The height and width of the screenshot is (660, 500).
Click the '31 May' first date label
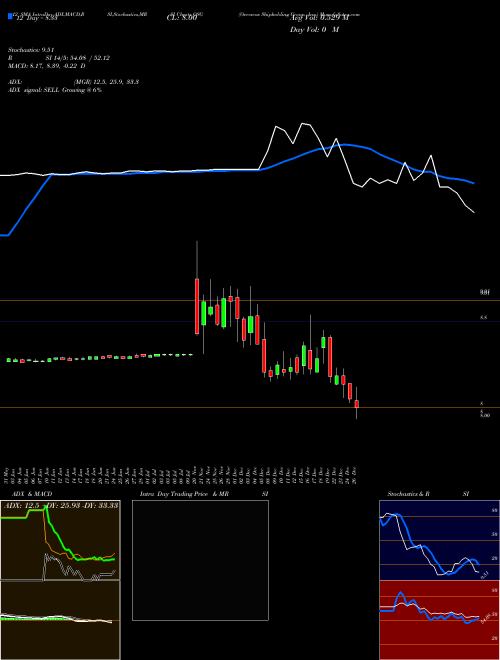click(8, 476)
